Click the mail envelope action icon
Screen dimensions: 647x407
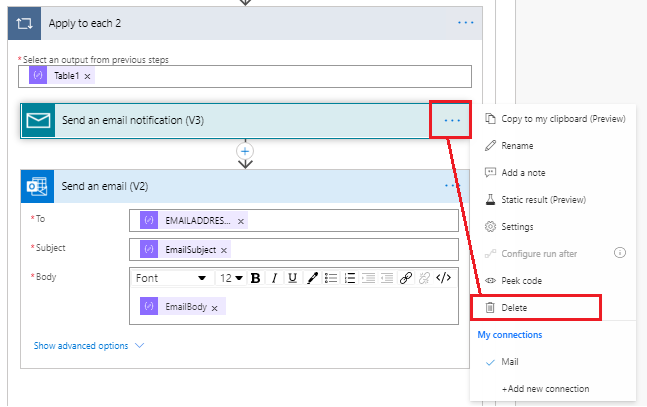point(38,120)
